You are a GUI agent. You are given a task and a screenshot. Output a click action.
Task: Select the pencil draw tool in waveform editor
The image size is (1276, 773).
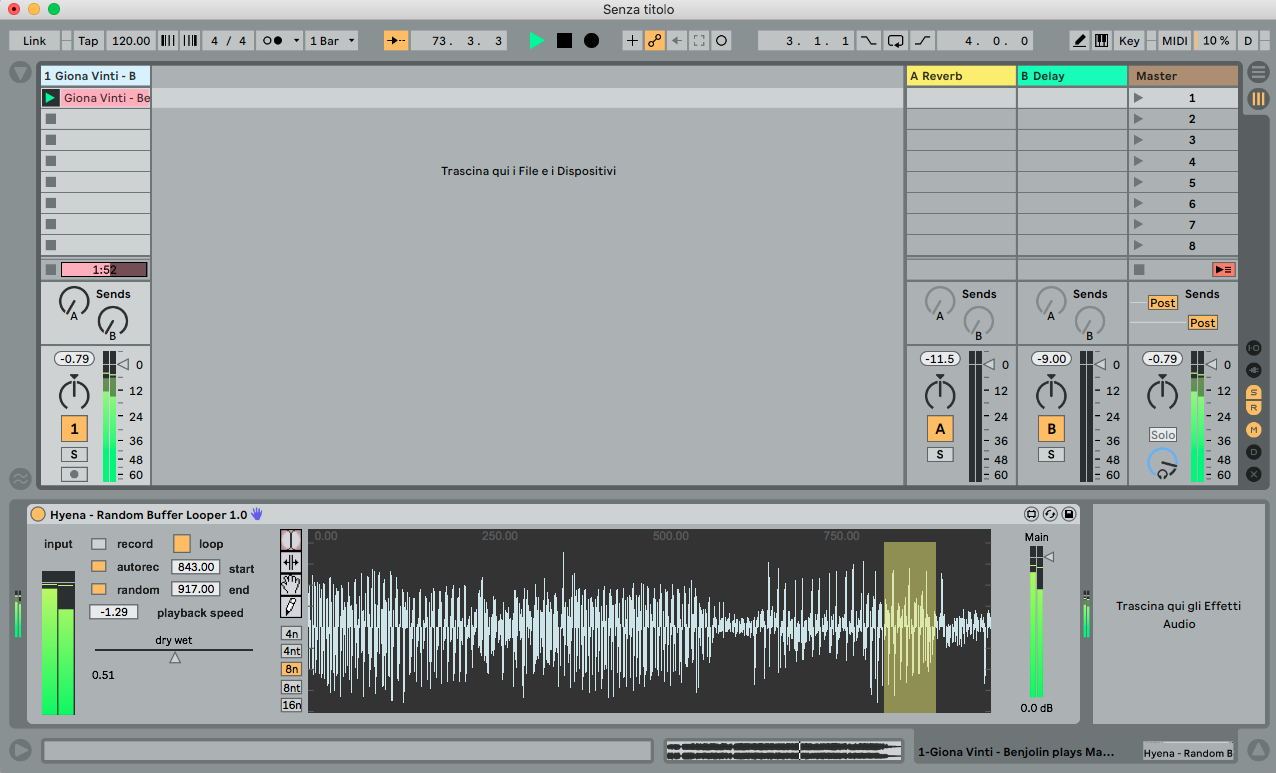point(291,606)
